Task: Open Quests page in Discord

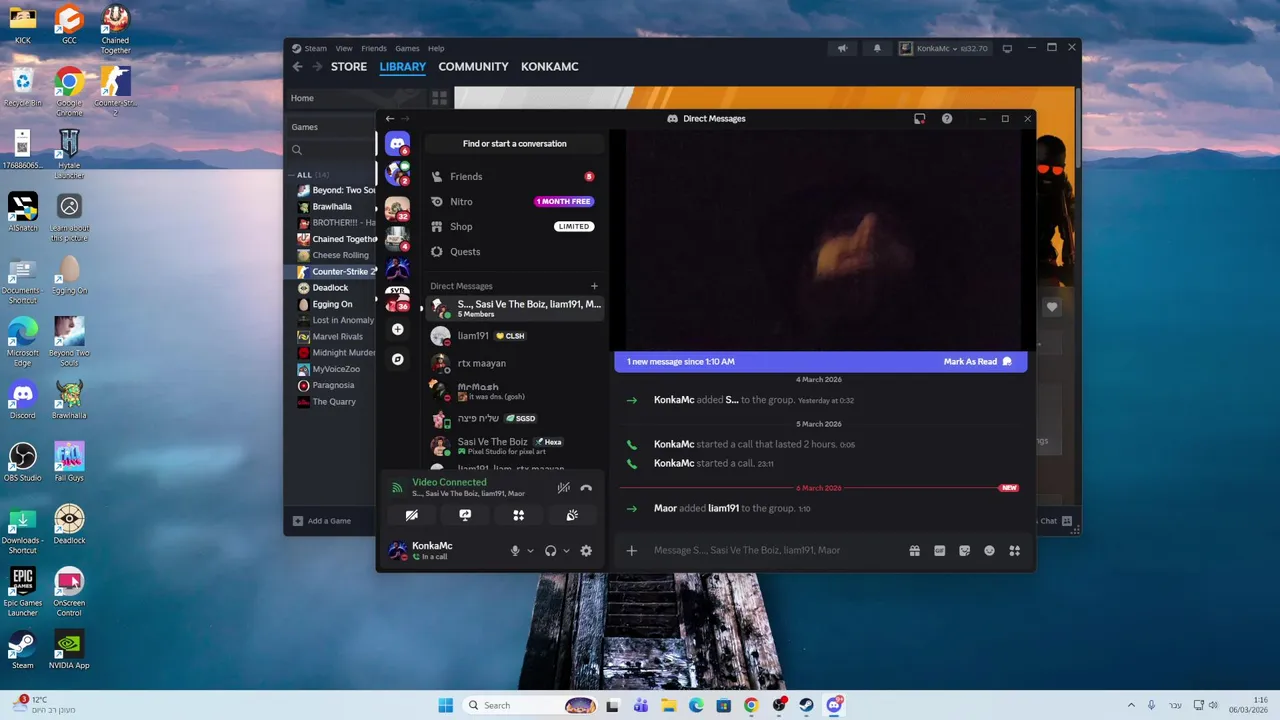Action: coord(514,251)
